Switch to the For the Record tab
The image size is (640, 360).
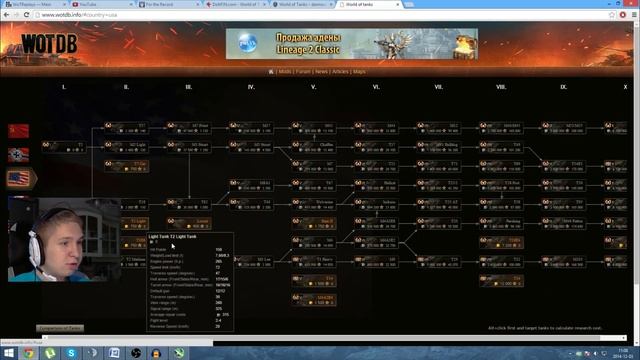169,4
